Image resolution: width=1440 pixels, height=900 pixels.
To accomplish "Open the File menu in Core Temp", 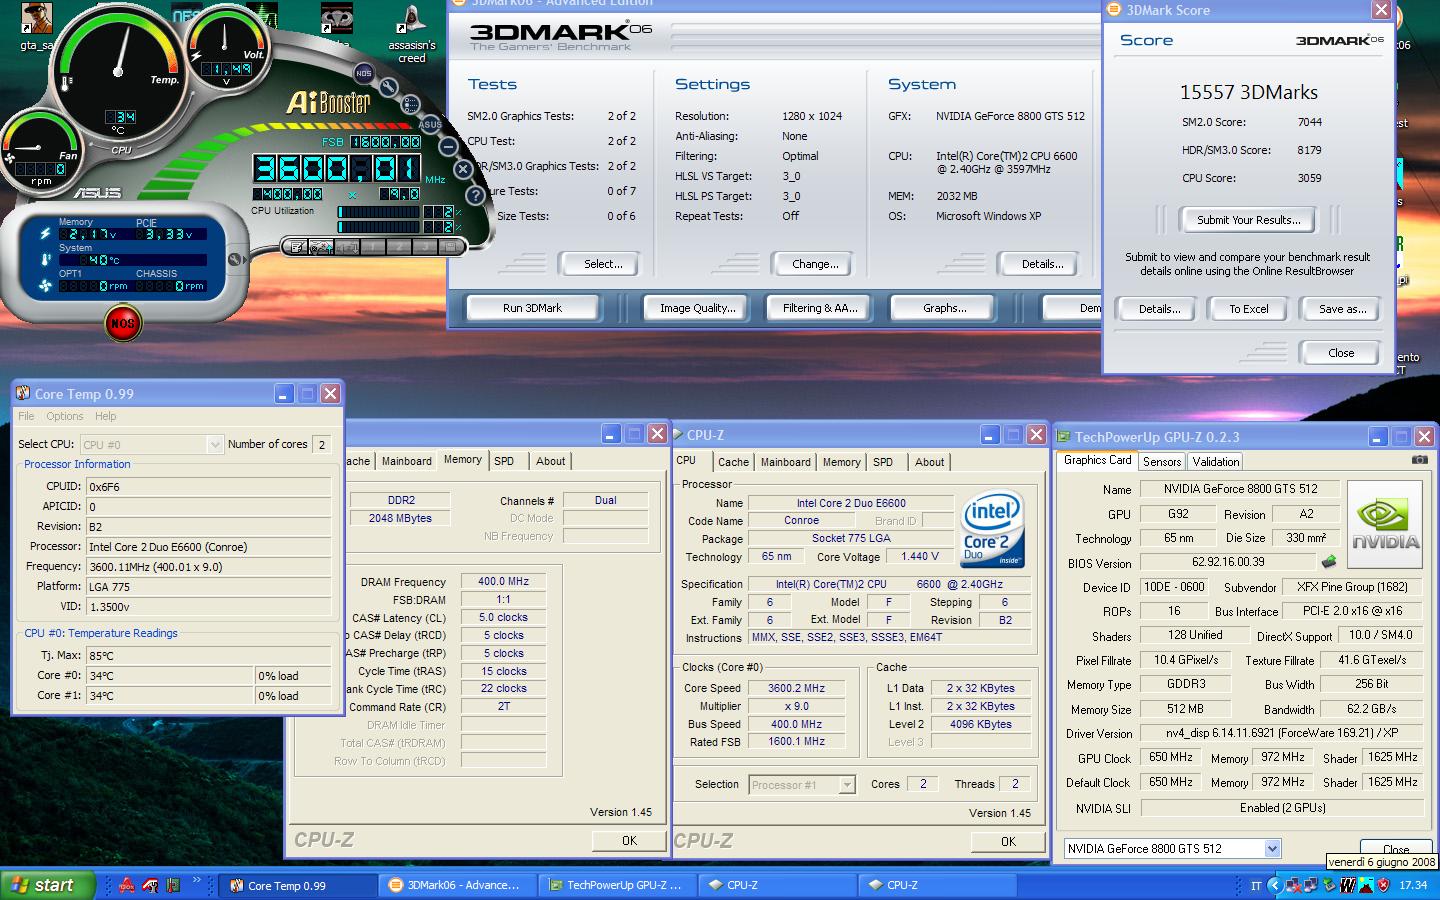I will click(26, 416).
